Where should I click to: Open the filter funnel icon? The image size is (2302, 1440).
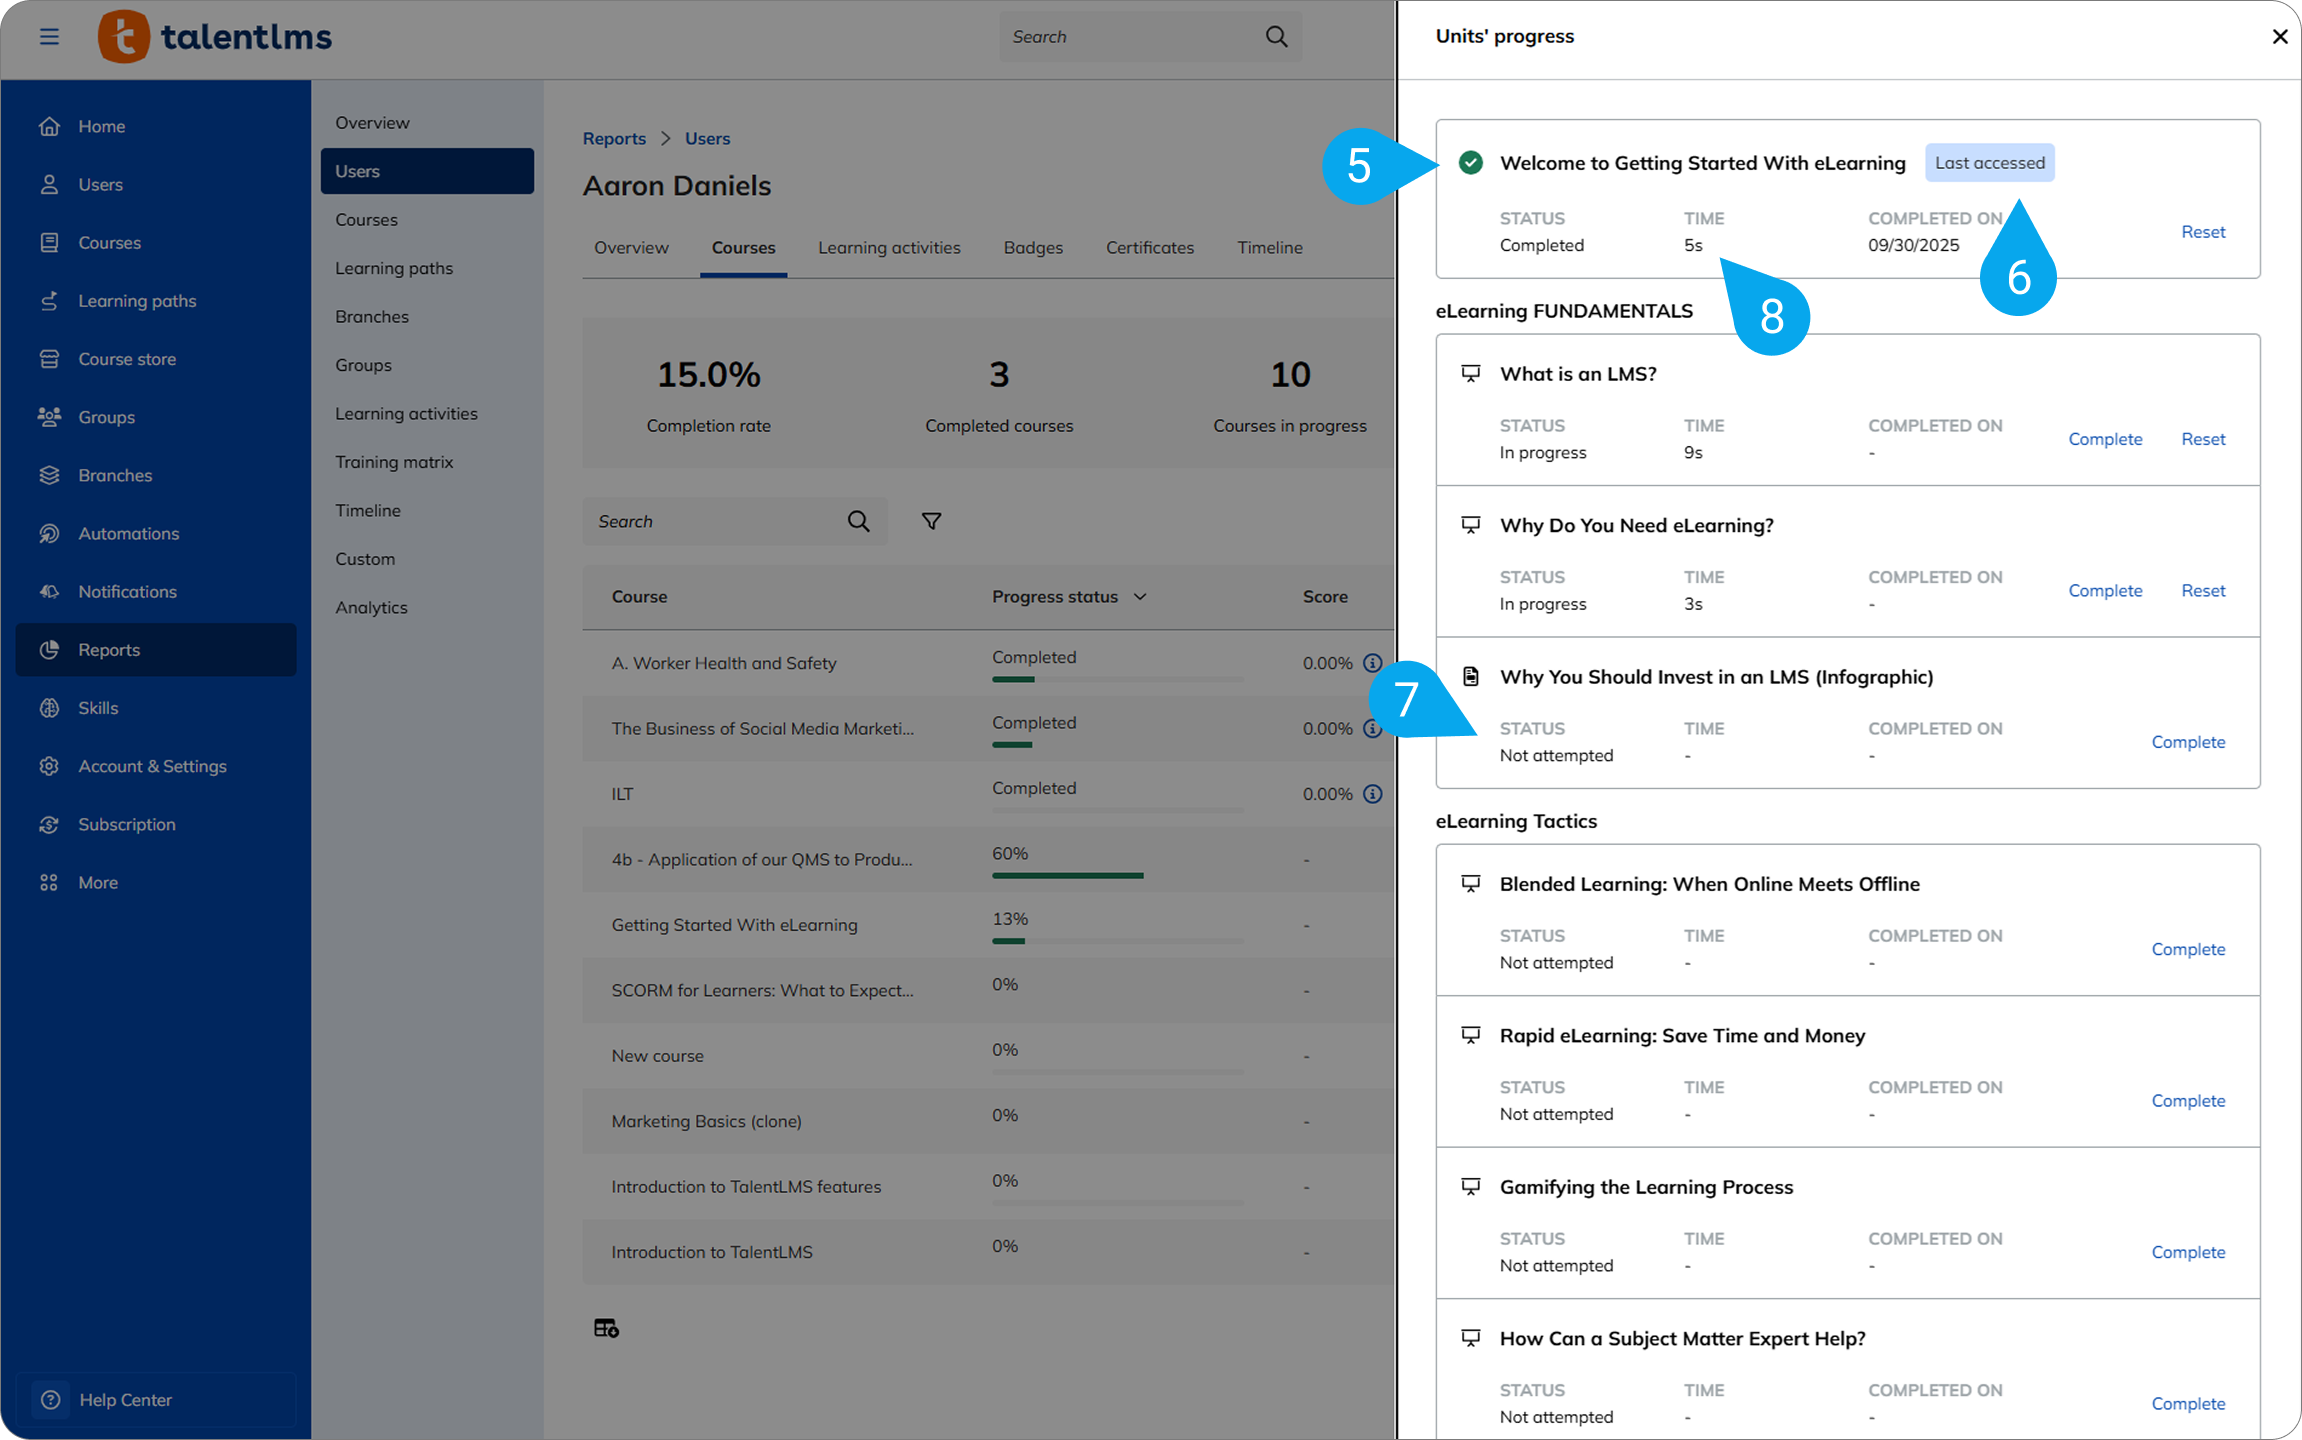(931, 521)
